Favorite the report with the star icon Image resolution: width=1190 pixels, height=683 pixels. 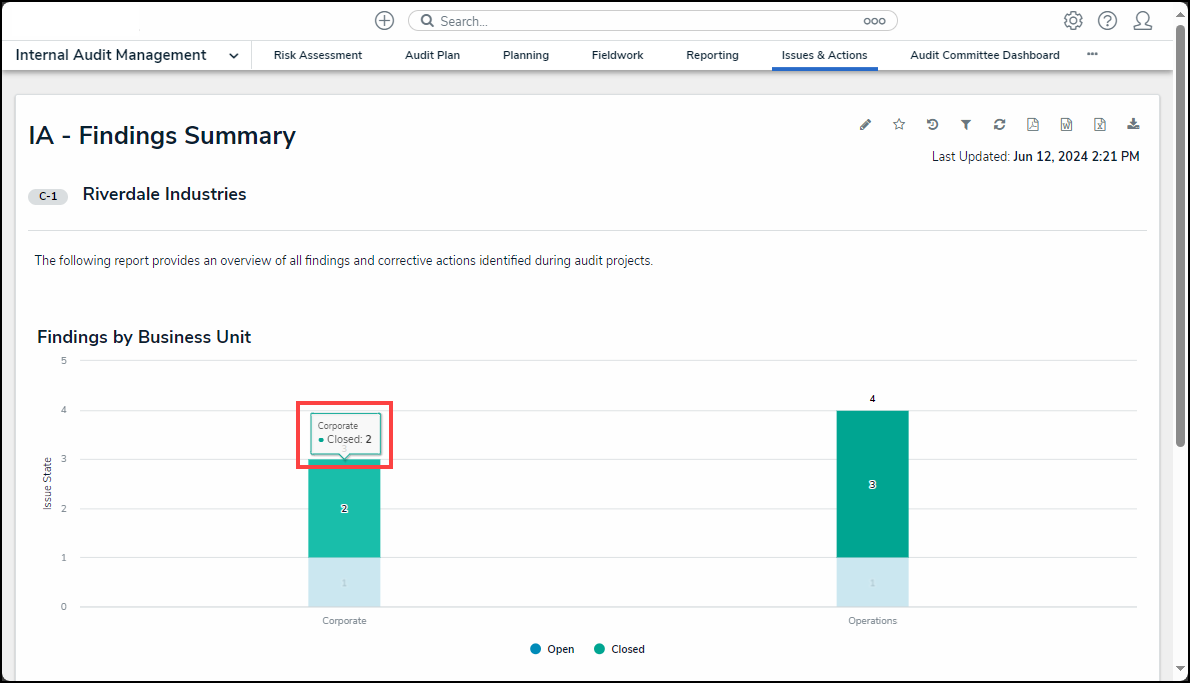(x=899, y=125)
